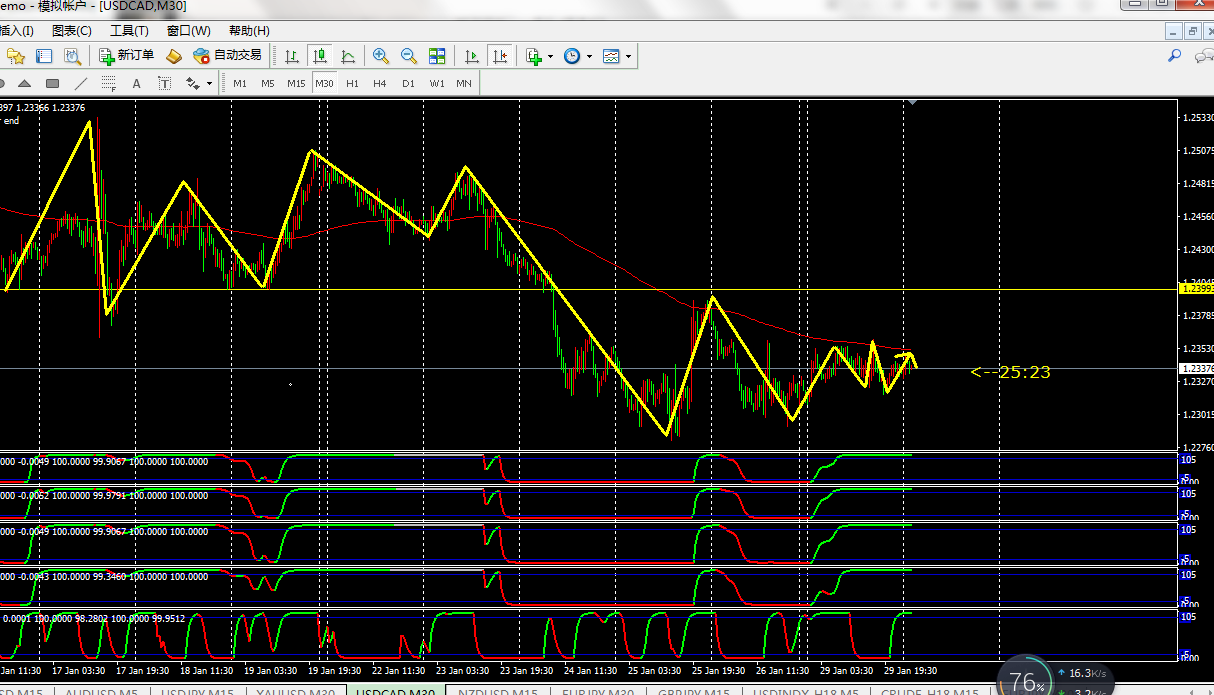Click the '22 Jan 11:30' time axis label
Screen dimensions: 1214x695
[x=397, y=671]
